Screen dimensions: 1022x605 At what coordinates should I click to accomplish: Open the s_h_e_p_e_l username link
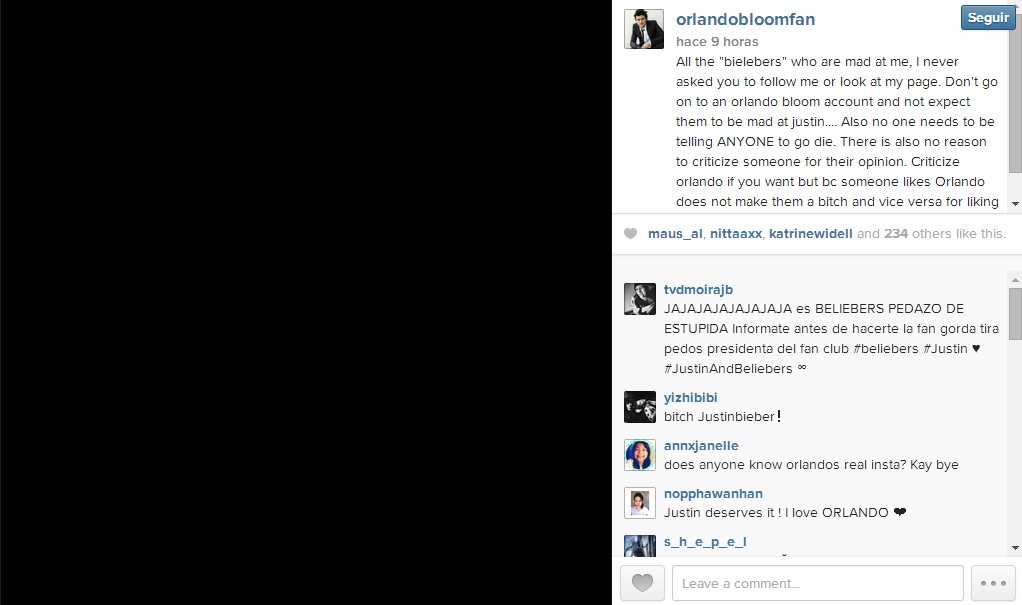(705, 542)
